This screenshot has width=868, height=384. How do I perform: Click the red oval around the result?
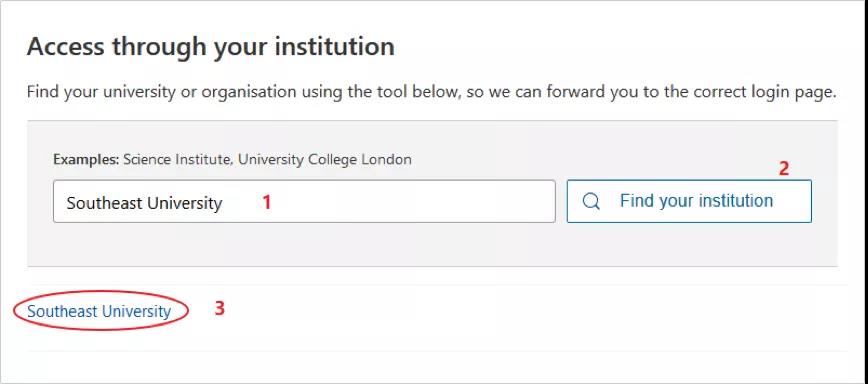click(100, 310)
